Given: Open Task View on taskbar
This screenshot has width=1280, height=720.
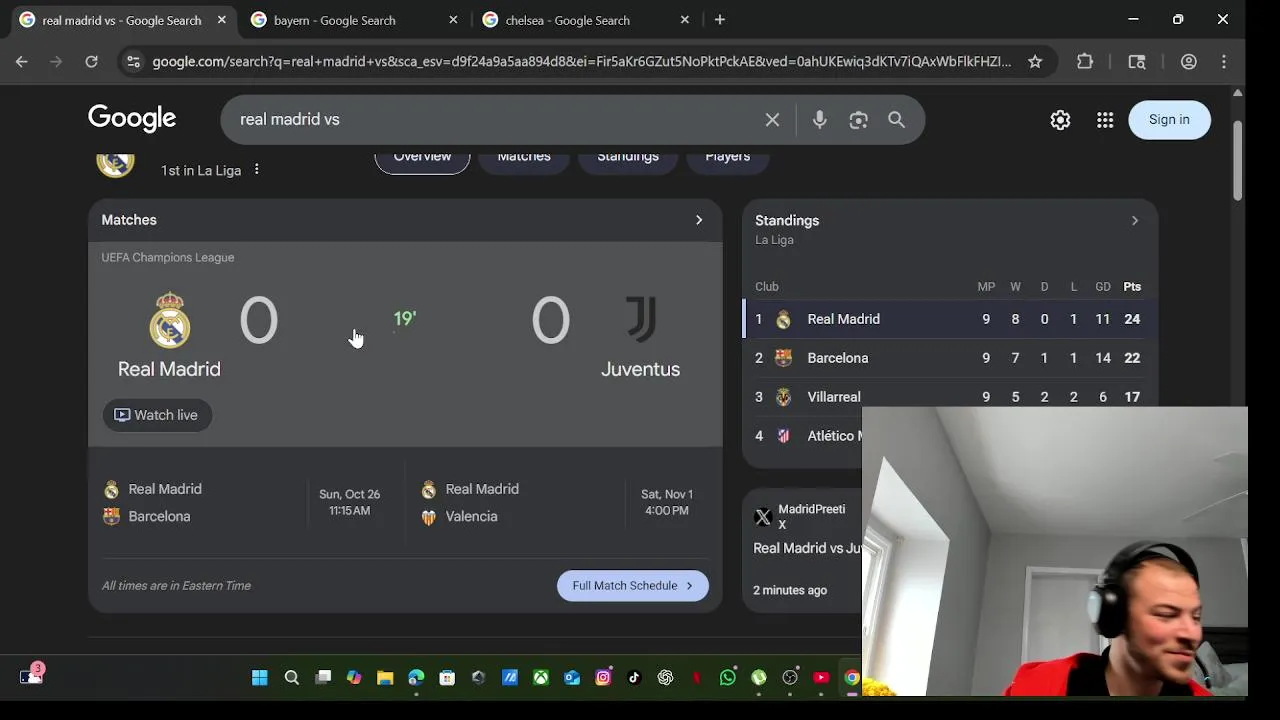Looking at the screenshot, I should pyautogui.click(x=323, y=677).
